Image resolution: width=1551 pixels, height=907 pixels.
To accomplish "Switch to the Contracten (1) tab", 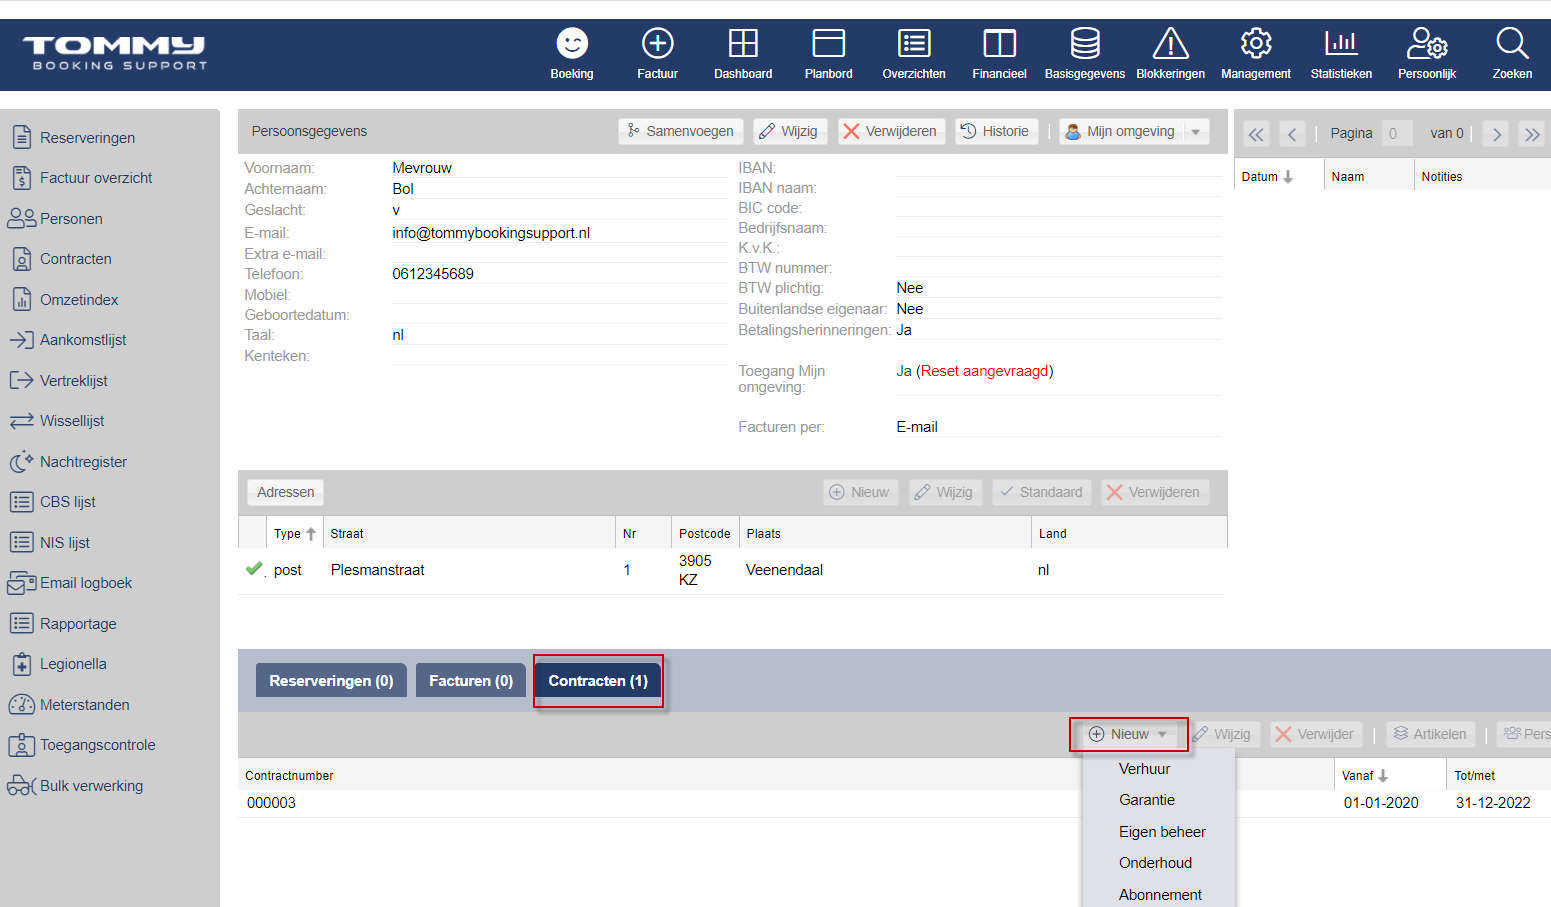I will pyautogui.click(x=598, y=681).
